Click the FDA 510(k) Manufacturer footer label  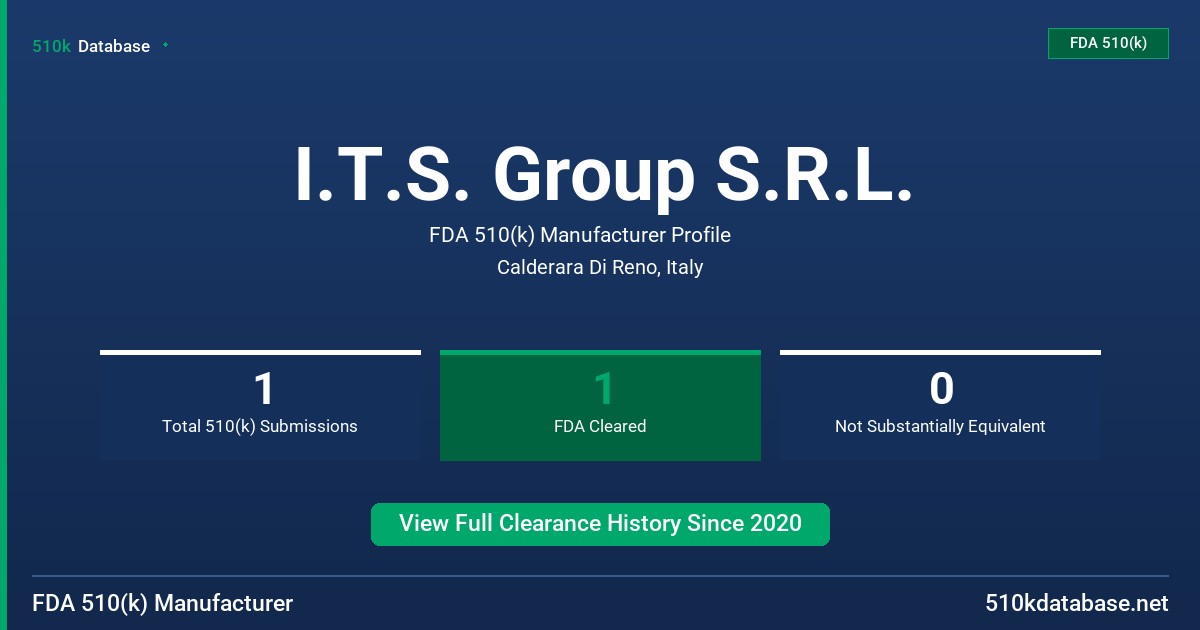tap(163, 604)
